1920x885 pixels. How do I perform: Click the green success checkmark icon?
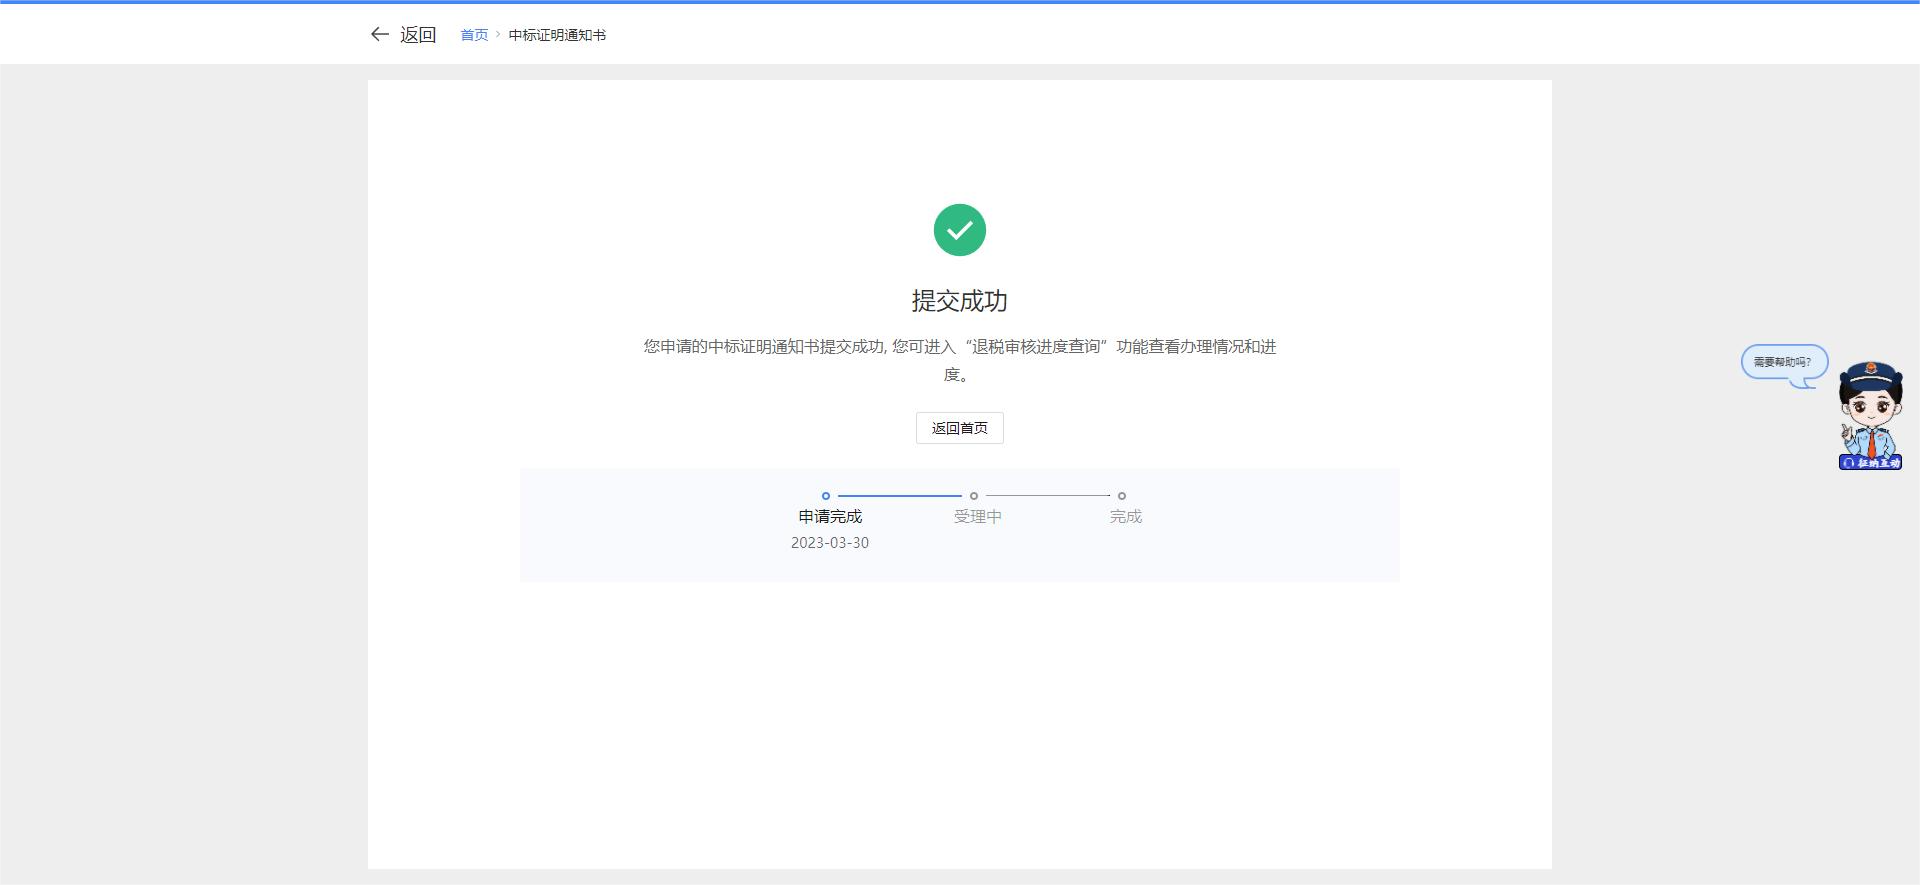point(959,230)
